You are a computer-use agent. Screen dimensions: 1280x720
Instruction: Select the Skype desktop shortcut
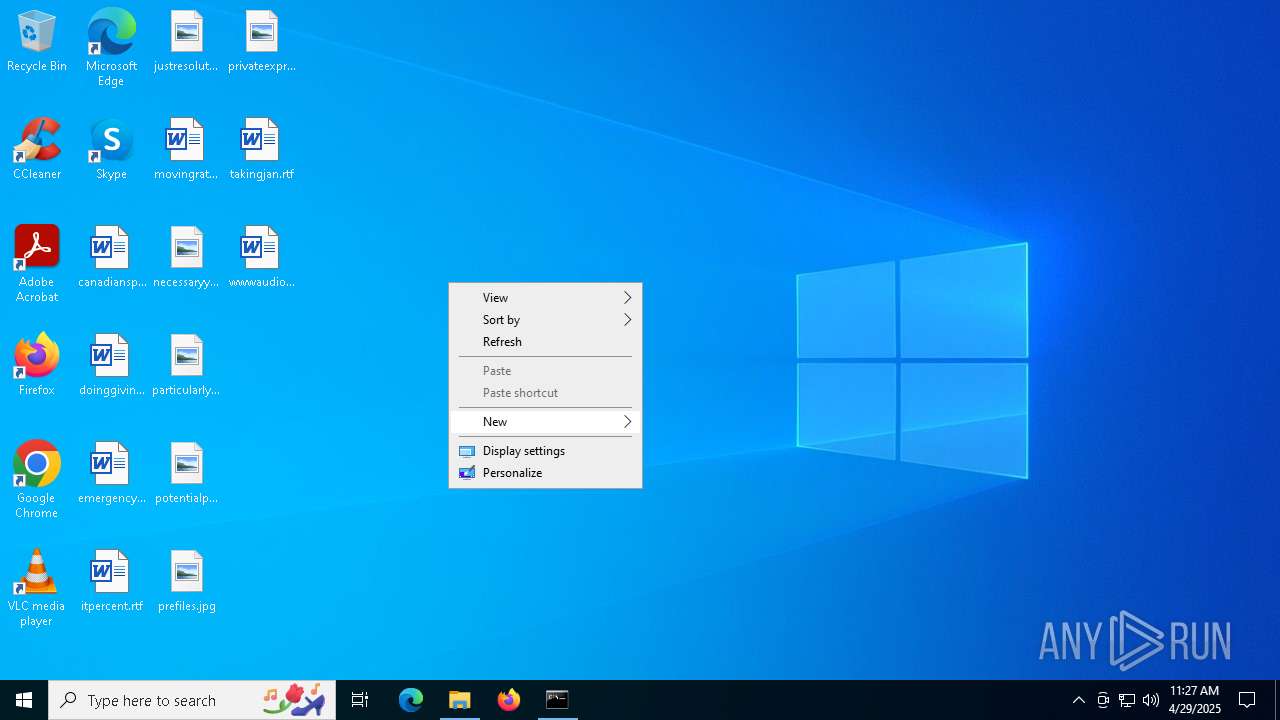tap(111, 149)
